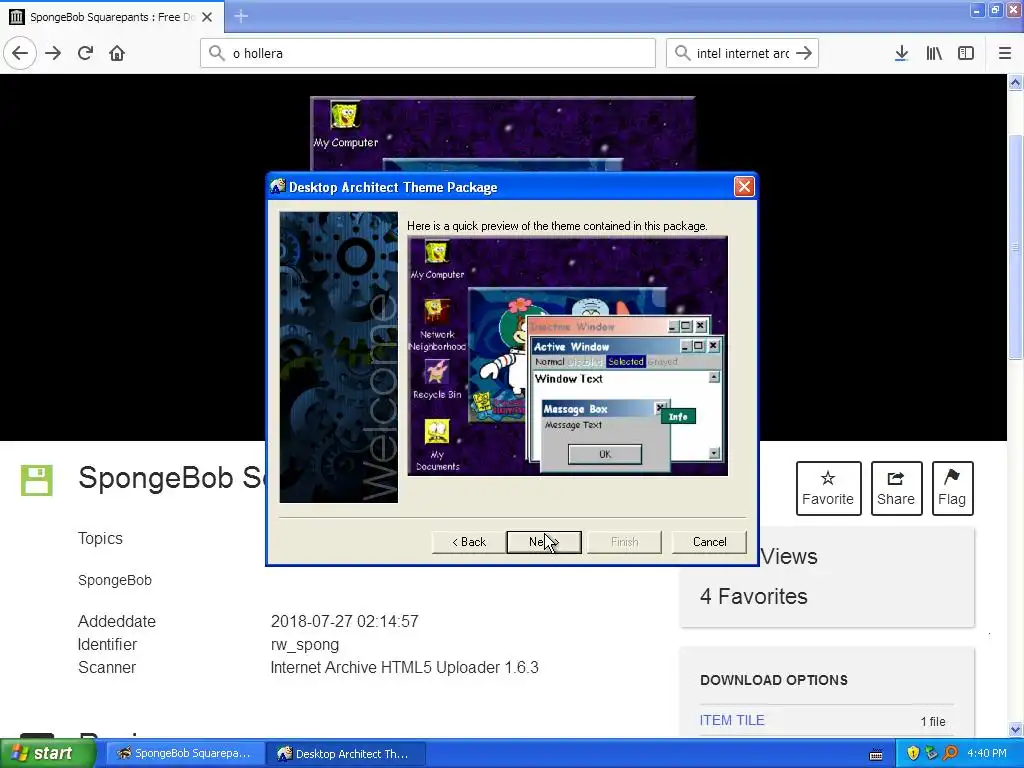Restore down the browser window
This screenshot has width=1024, height=768.
[995, 10]
